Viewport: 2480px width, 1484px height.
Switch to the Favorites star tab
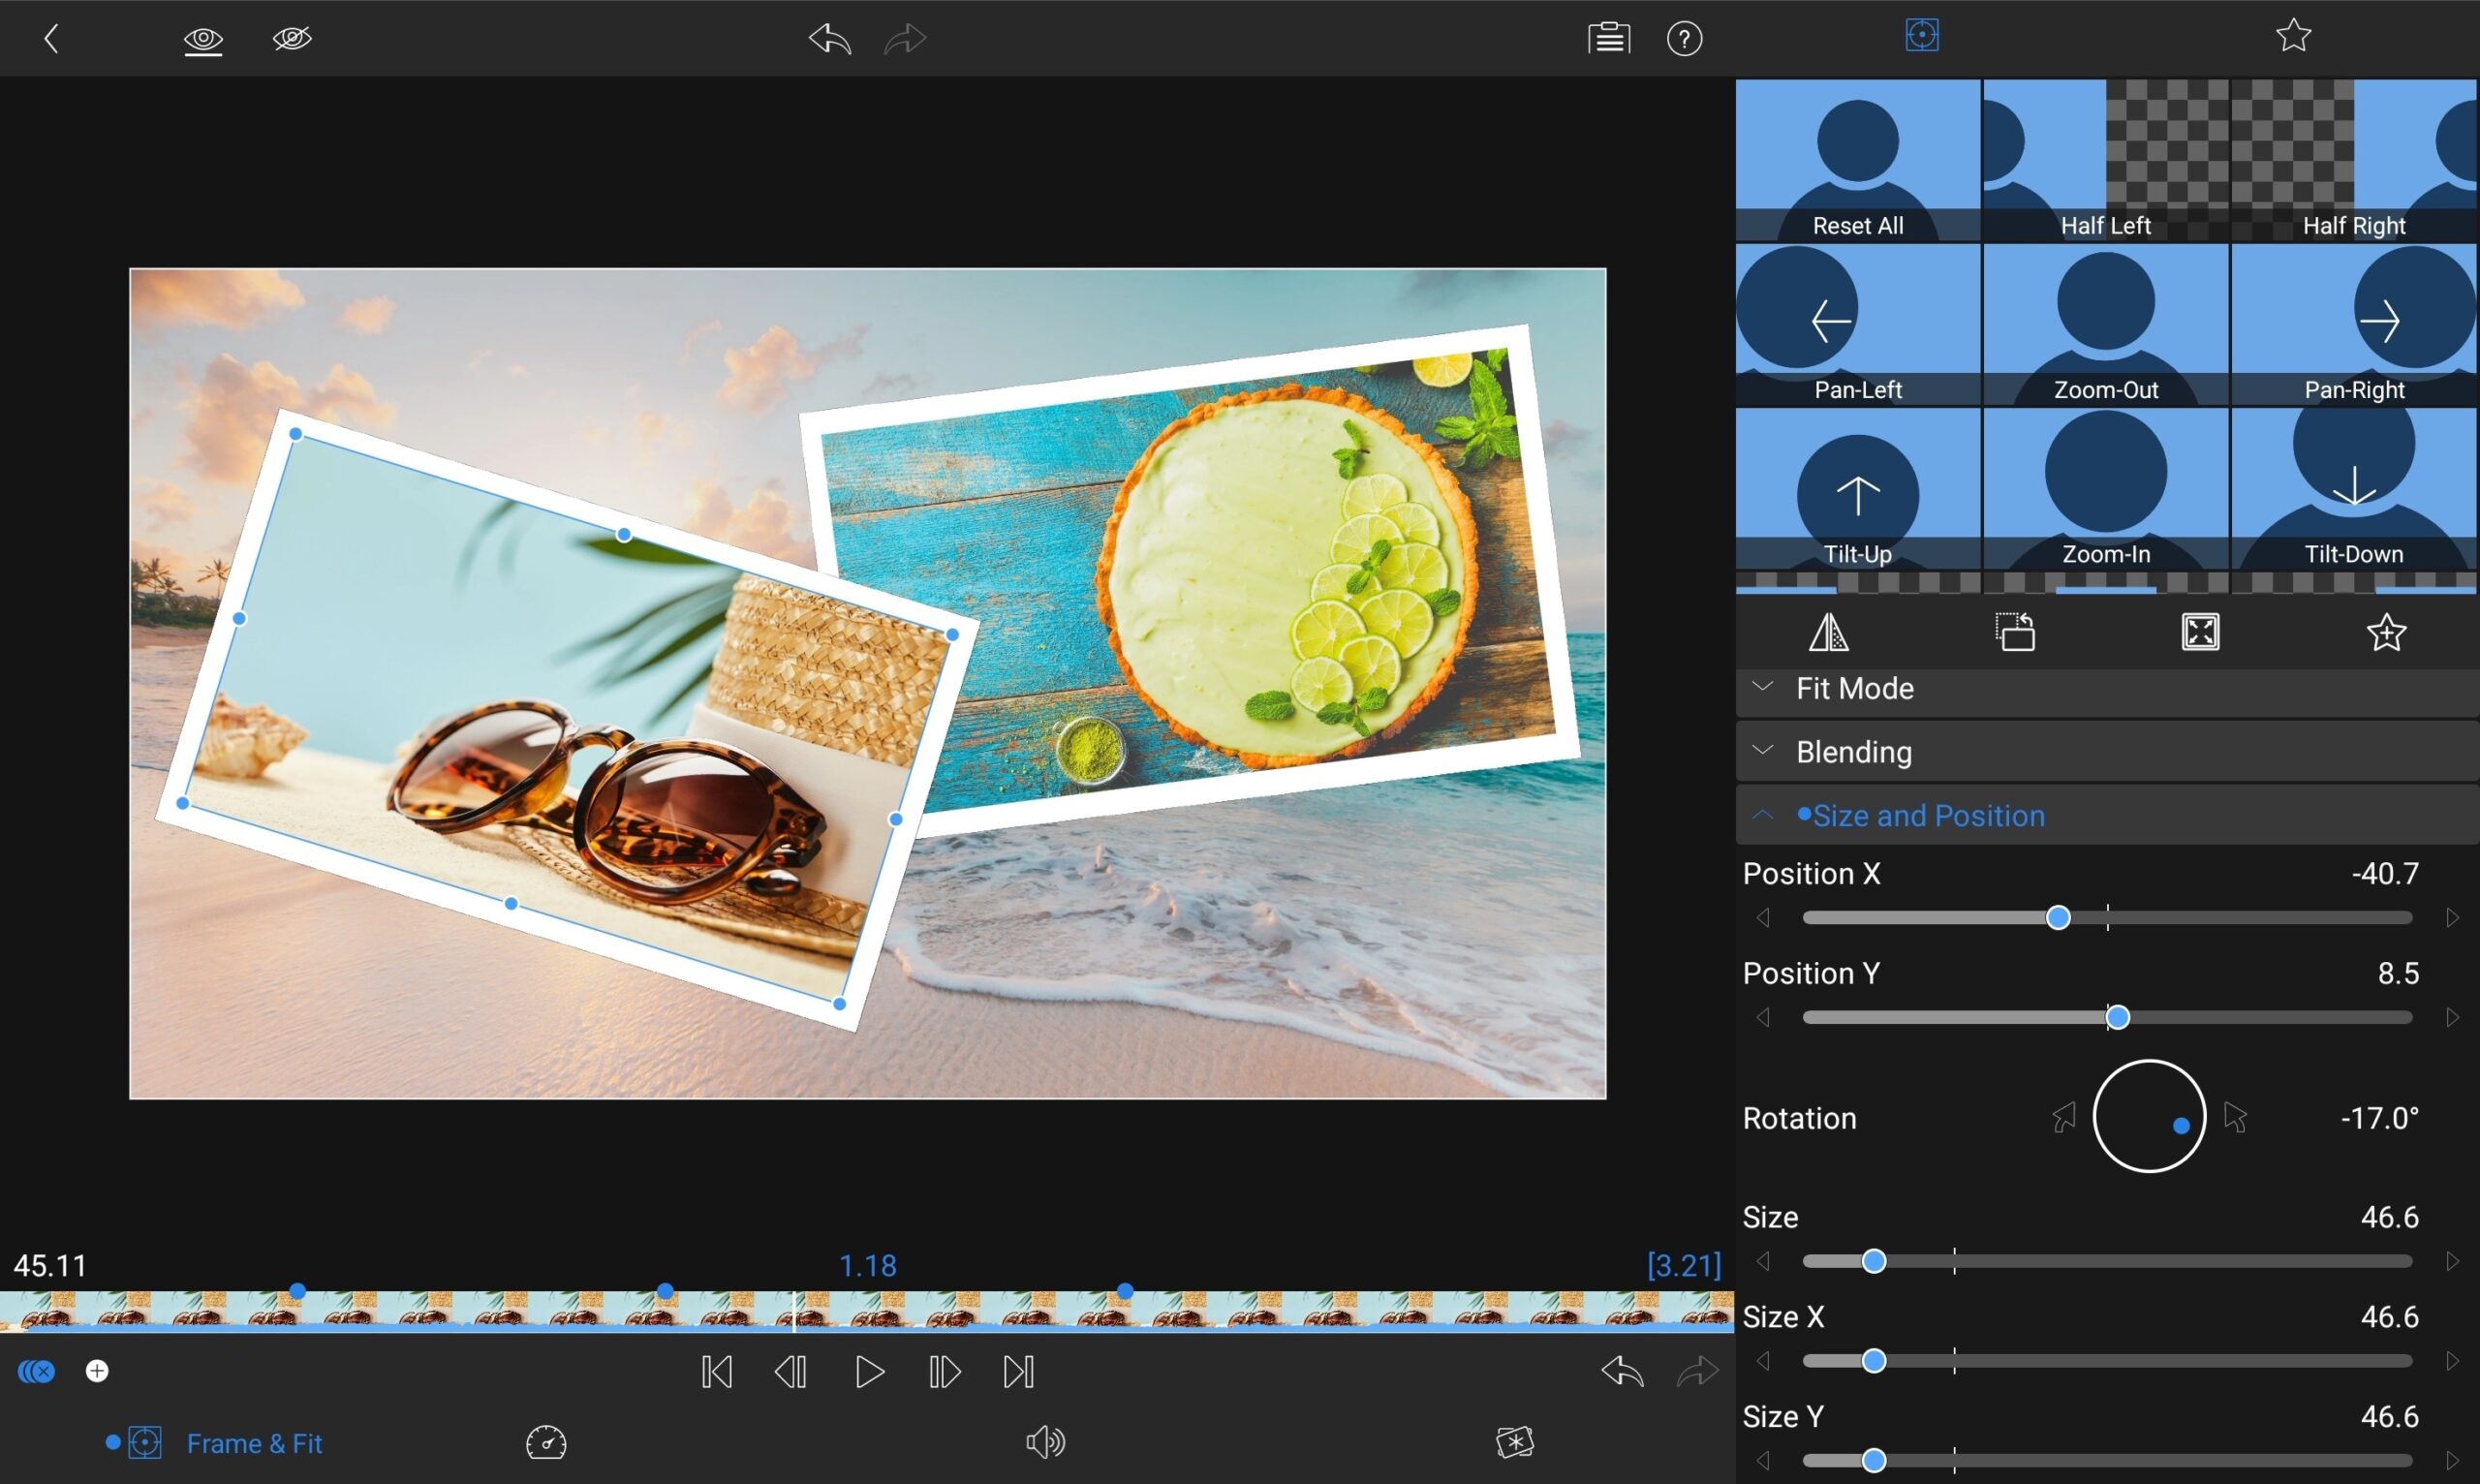click(x=2293, y=36)
